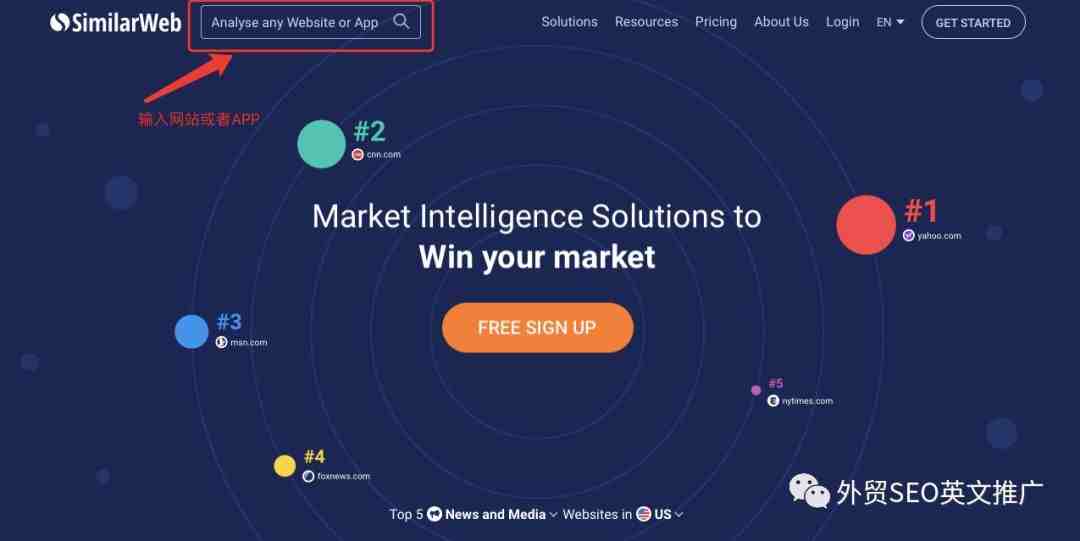Click the SimilarWeb logo
This screenshot has height=541, width=1080.
coord(116,23)
